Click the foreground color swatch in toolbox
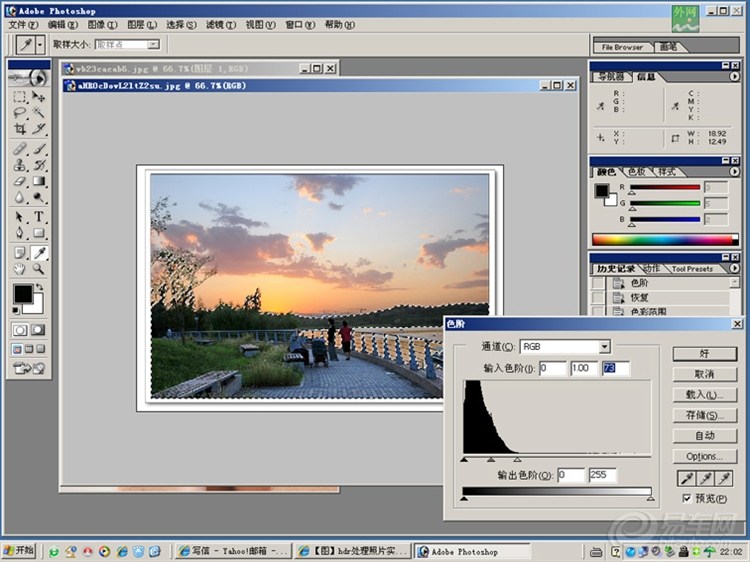This screenshot has height=562, width=750. coord(22,294)
